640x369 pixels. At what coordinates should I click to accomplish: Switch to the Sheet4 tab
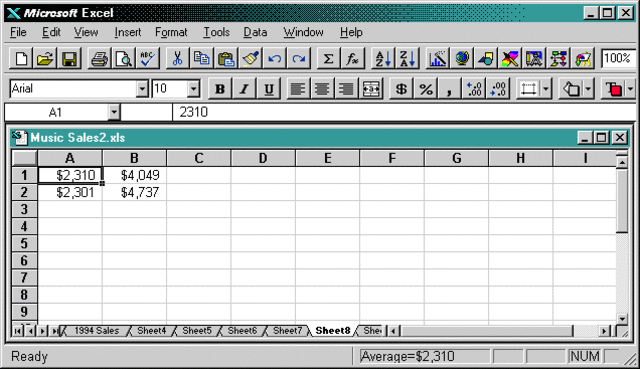(151, 331)
